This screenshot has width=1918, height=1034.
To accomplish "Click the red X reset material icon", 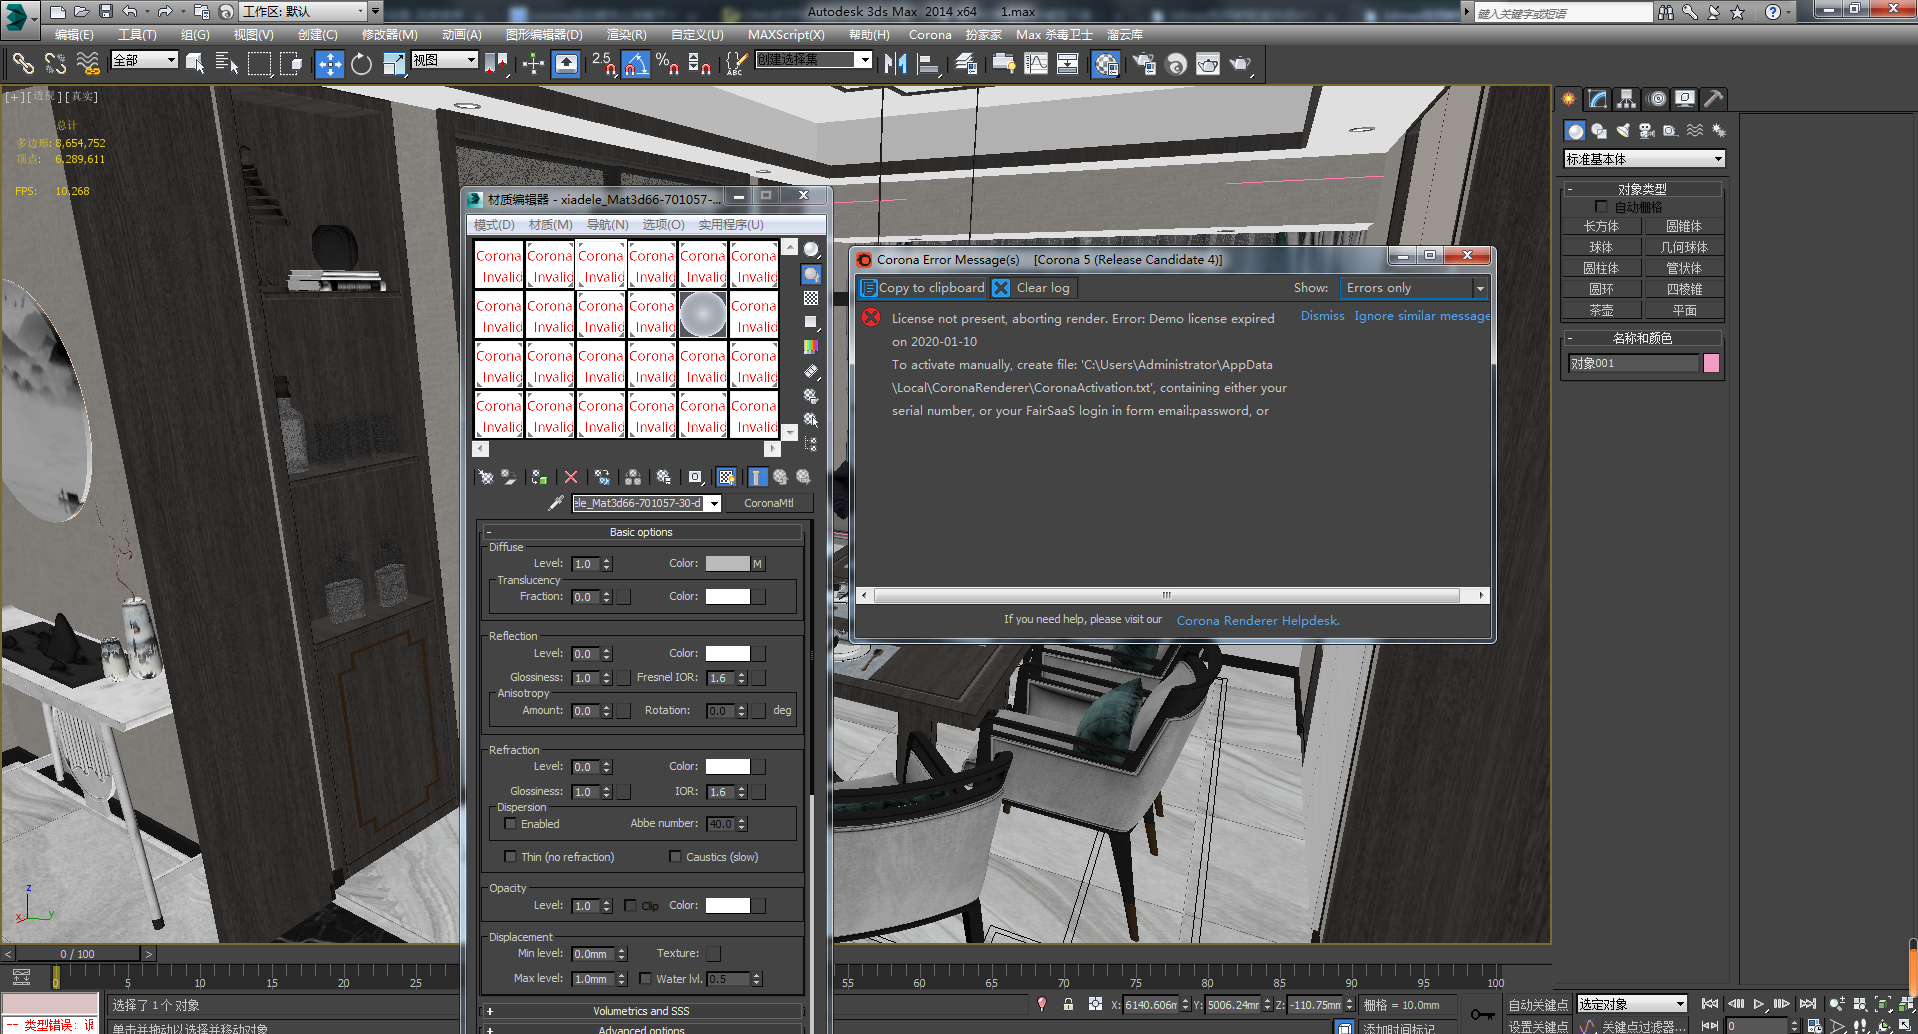I will [x=571, y=478].
